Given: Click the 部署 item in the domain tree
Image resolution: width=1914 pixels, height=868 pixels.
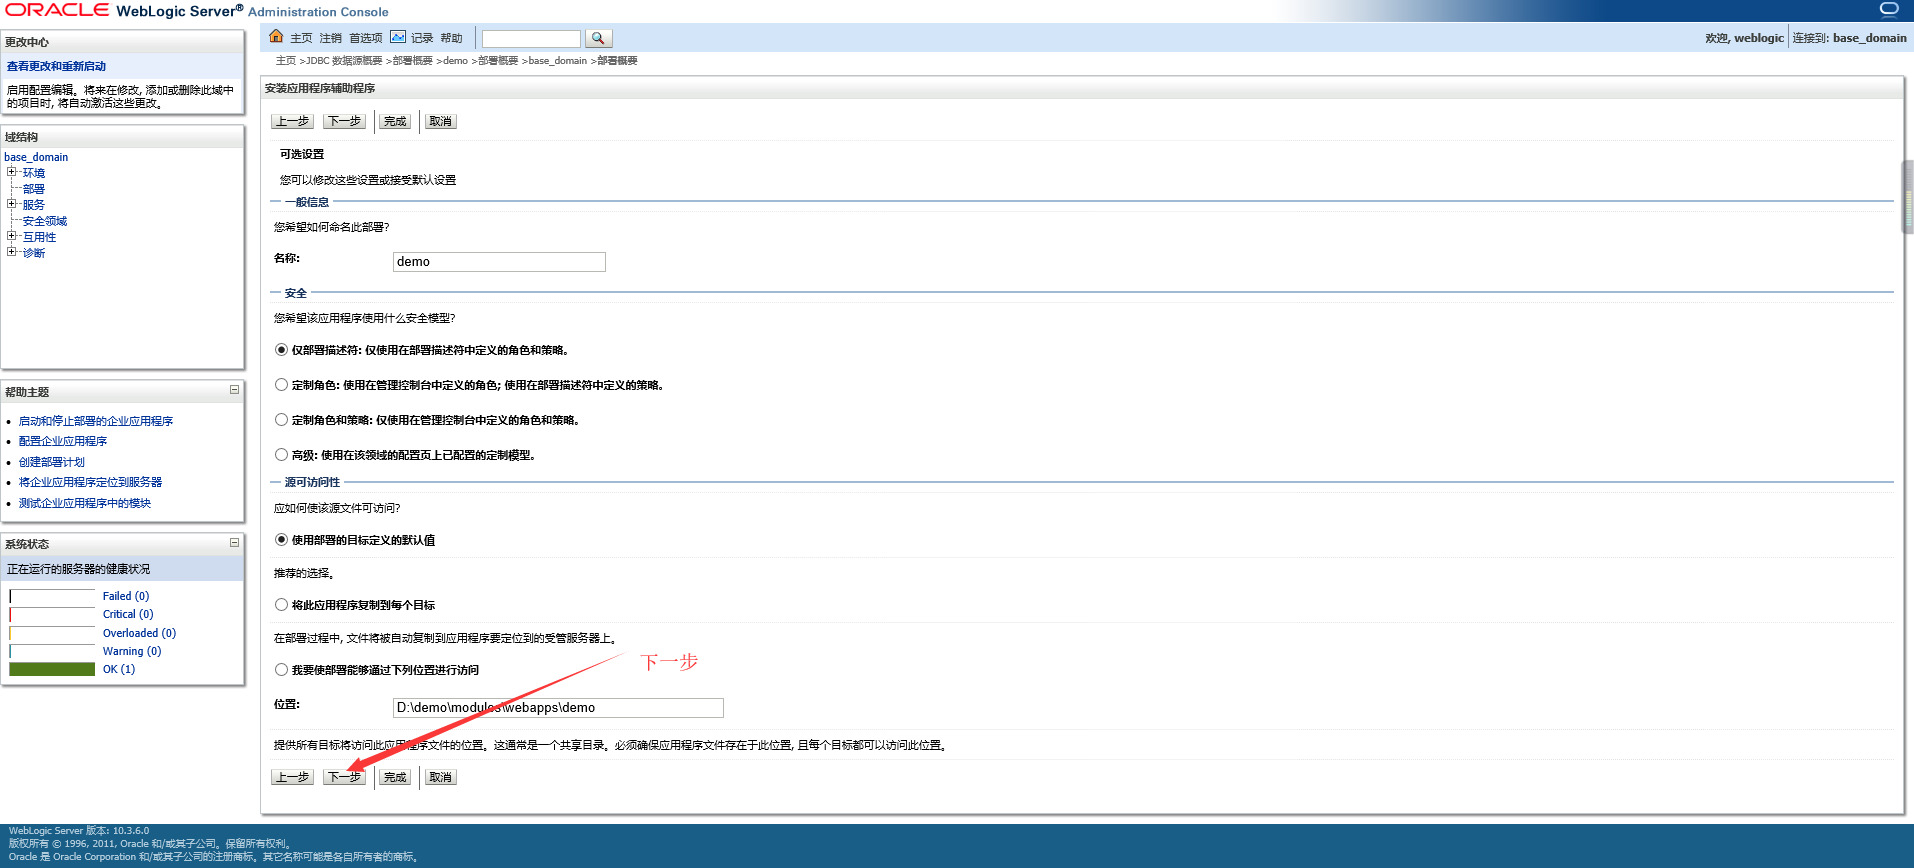Looking at the screenshot, I should (33, 189).
